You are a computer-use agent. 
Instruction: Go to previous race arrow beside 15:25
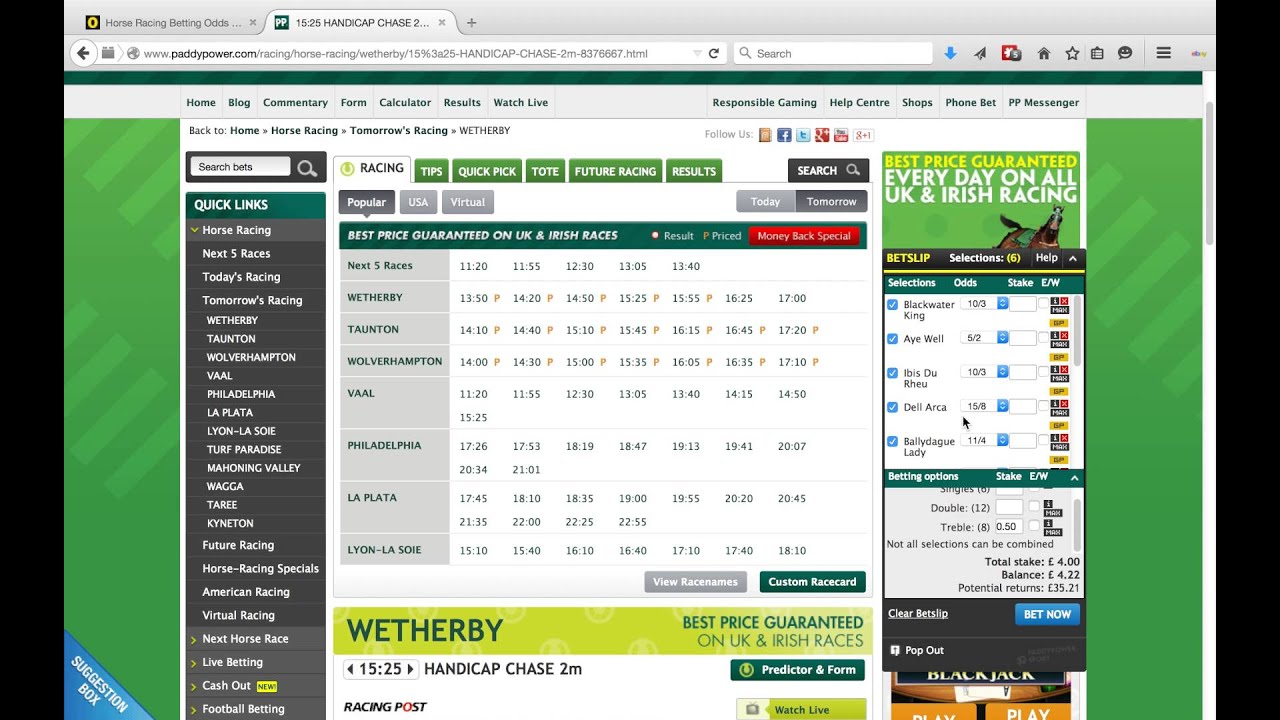pyautogui.click(x=350, y=669)
